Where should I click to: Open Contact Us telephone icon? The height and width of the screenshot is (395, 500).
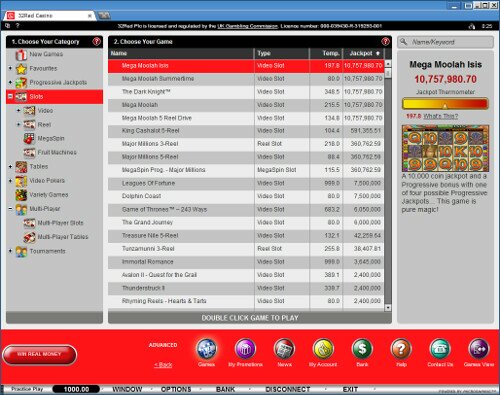440,349
